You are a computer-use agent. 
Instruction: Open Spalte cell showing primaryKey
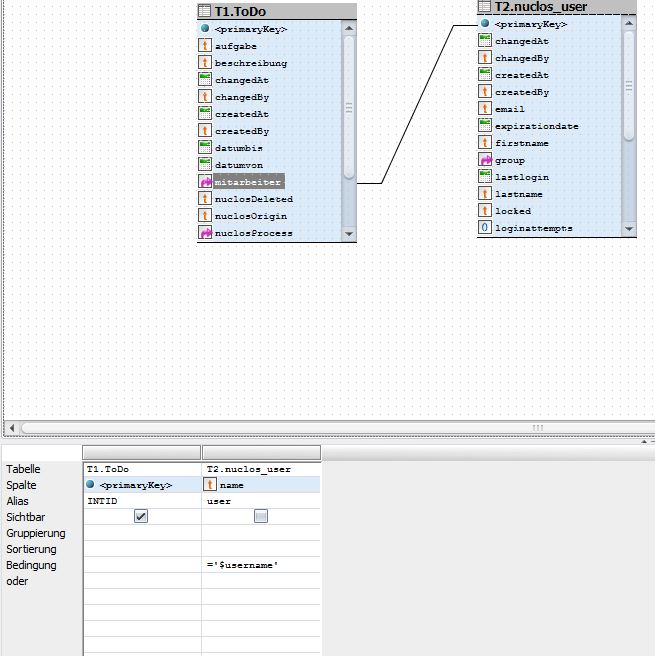click(x=142, y=485)
